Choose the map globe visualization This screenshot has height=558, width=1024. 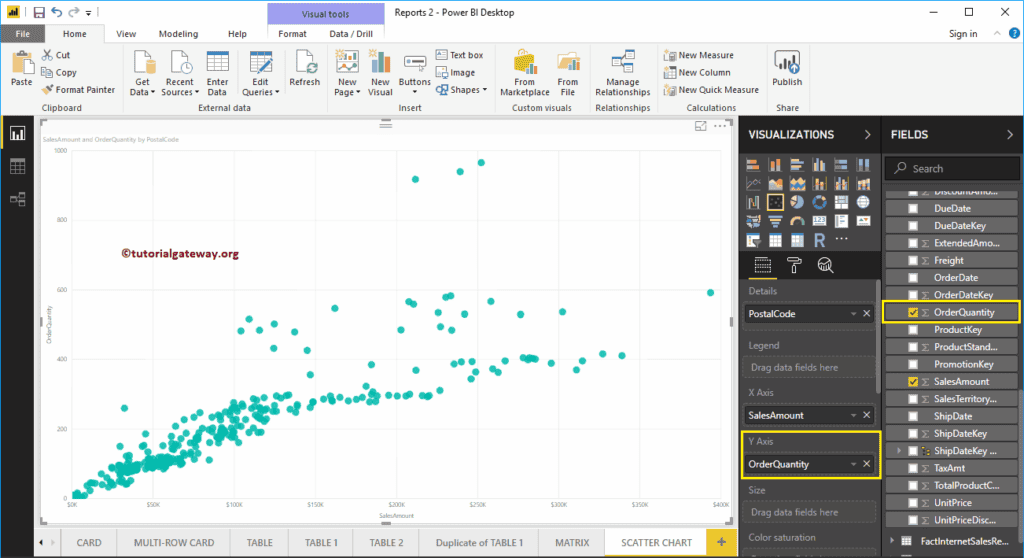point(863,203)
